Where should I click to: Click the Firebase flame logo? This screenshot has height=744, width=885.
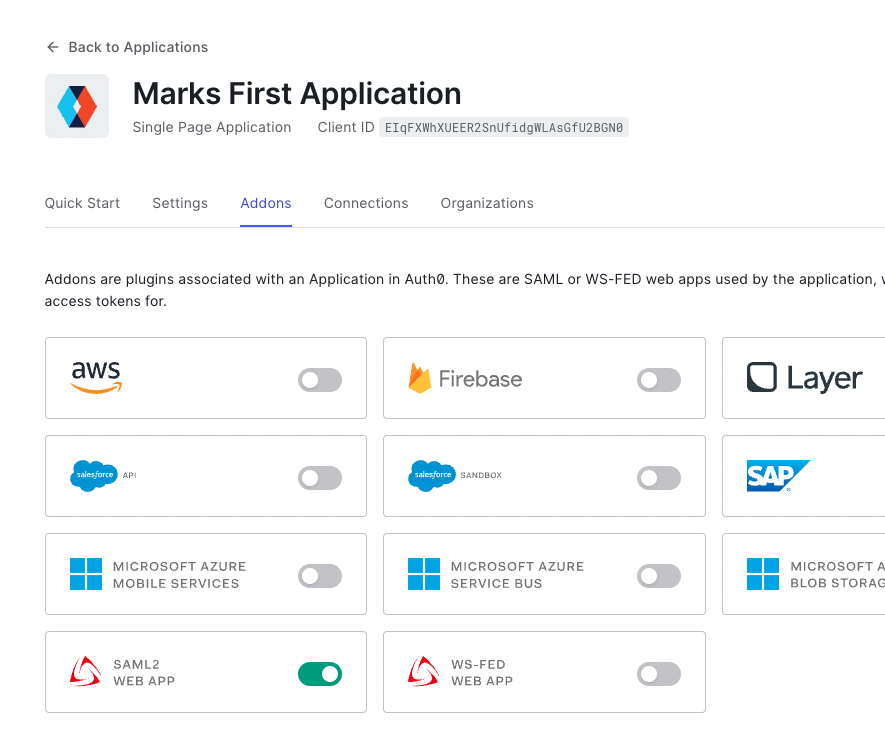[x=419, y=378]
